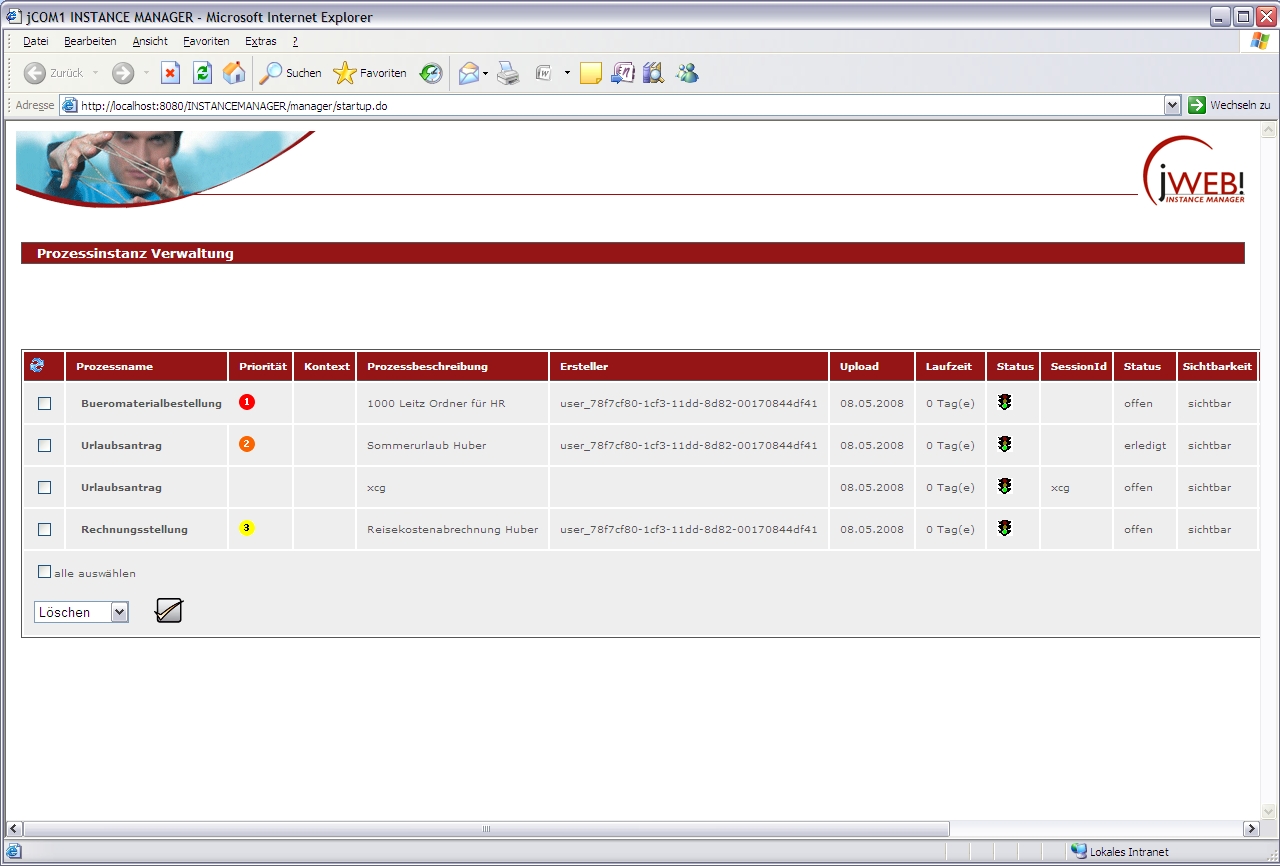Open the Mail toolbar dropdown arrow

tap(485, 73)
